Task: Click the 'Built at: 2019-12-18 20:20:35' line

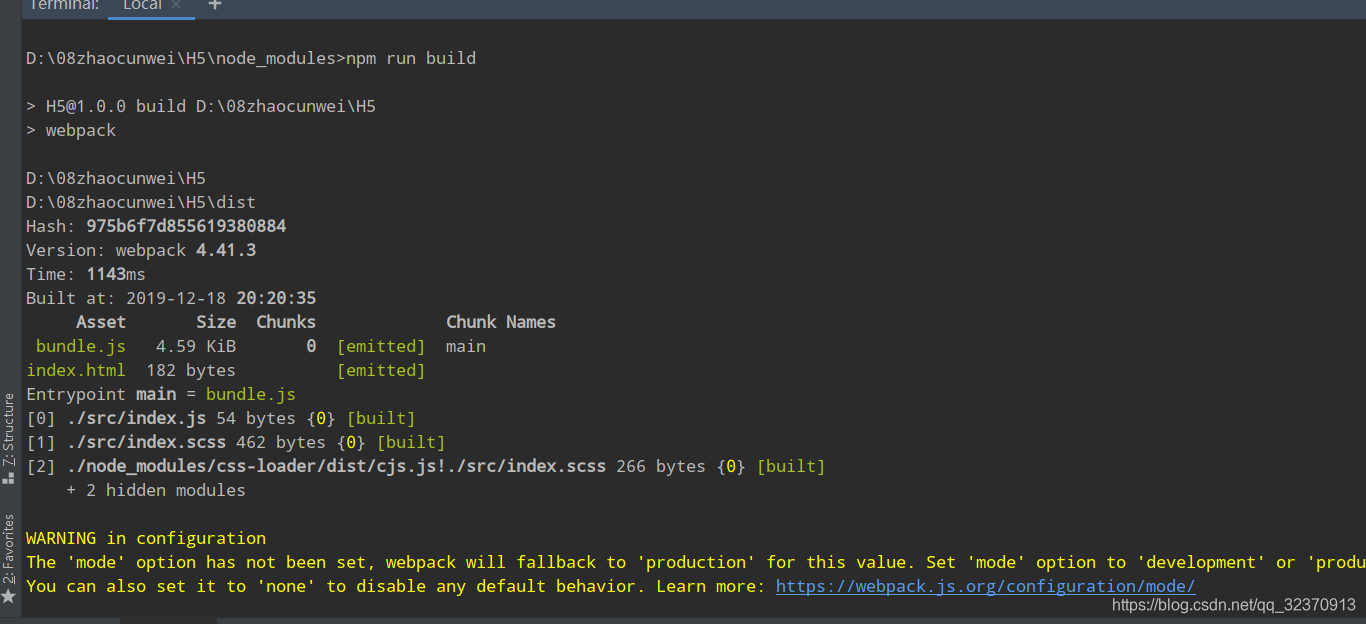Action: pyautogui.click(x=171, y=299)
